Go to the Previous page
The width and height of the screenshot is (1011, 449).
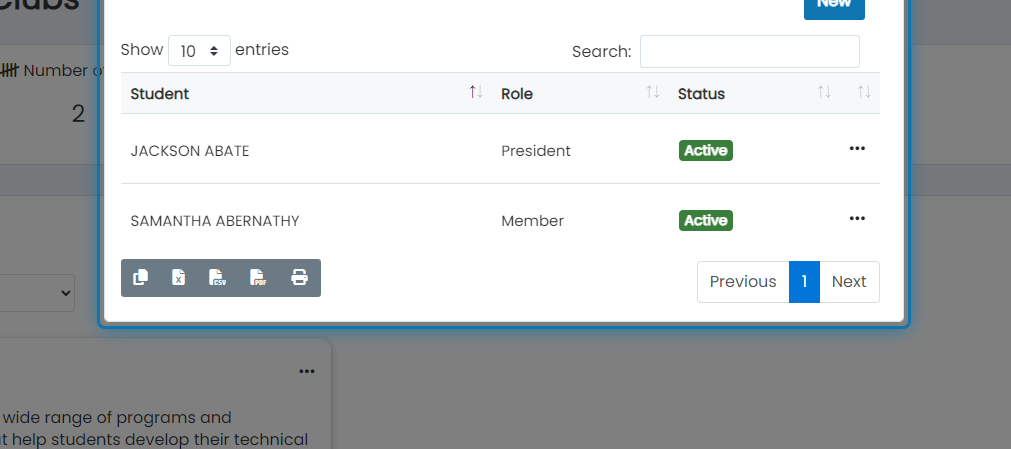pyautogui.click(x=743, y=282)
